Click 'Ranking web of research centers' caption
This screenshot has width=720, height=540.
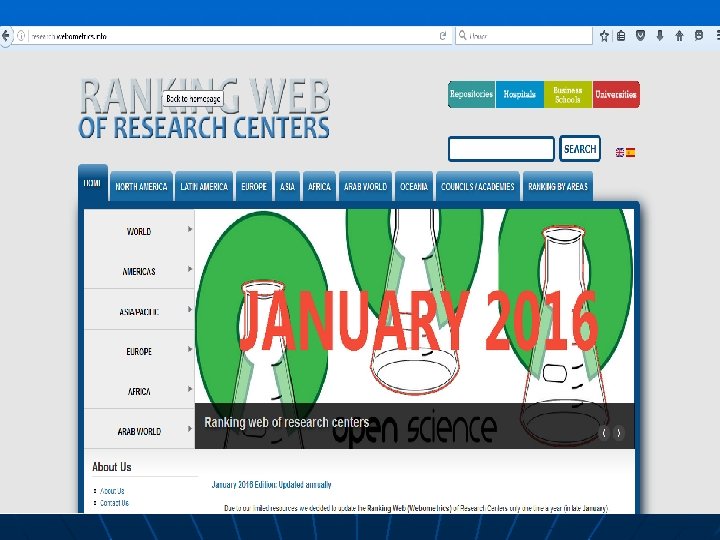pyautogui.click(x=287, y=422)
